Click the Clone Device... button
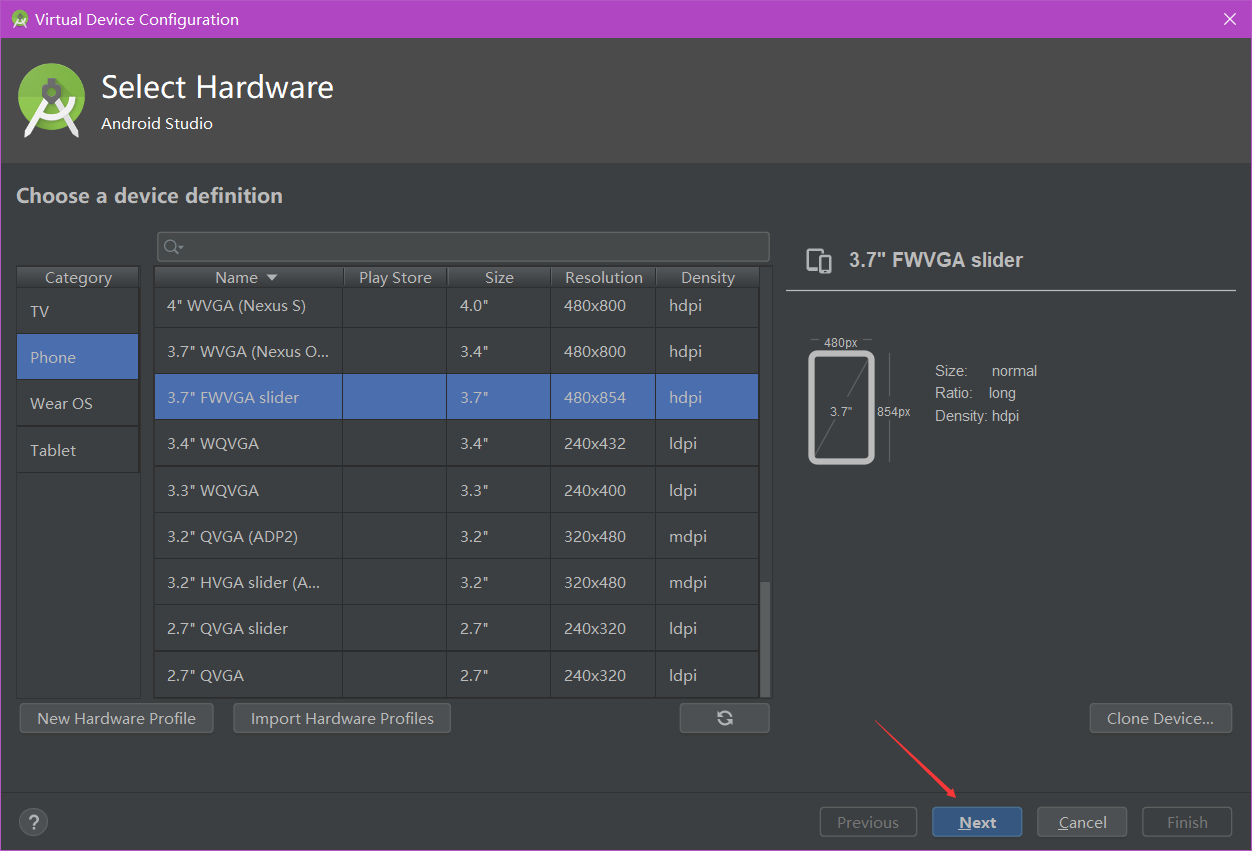 click(1160, 718)
